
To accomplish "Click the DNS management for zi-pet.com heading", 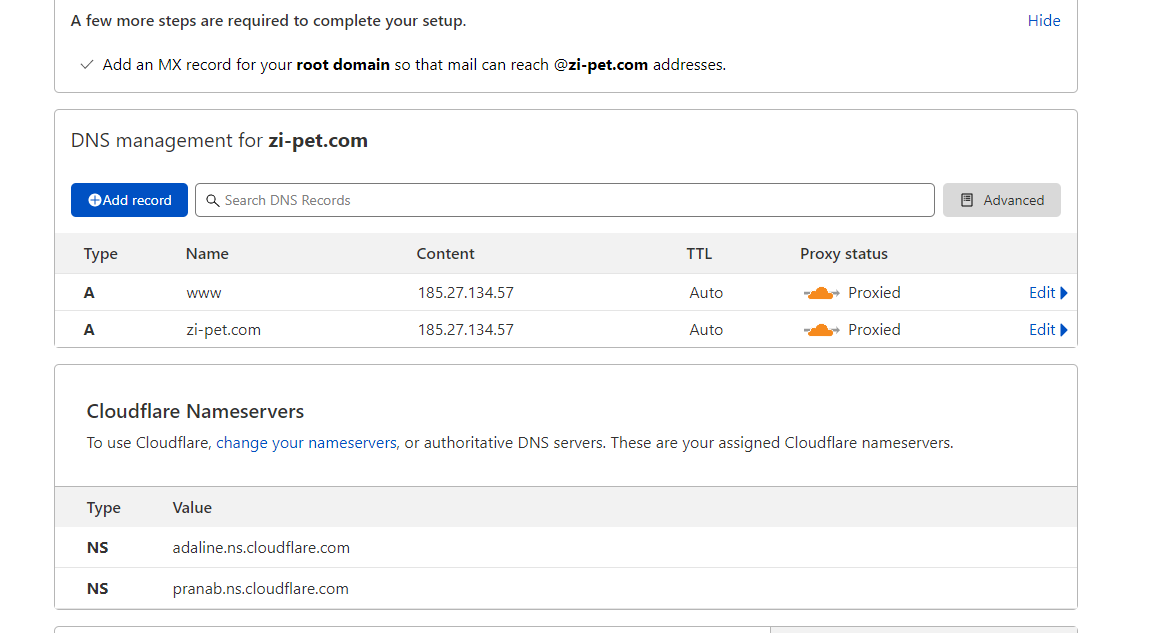I will (219, 140).
